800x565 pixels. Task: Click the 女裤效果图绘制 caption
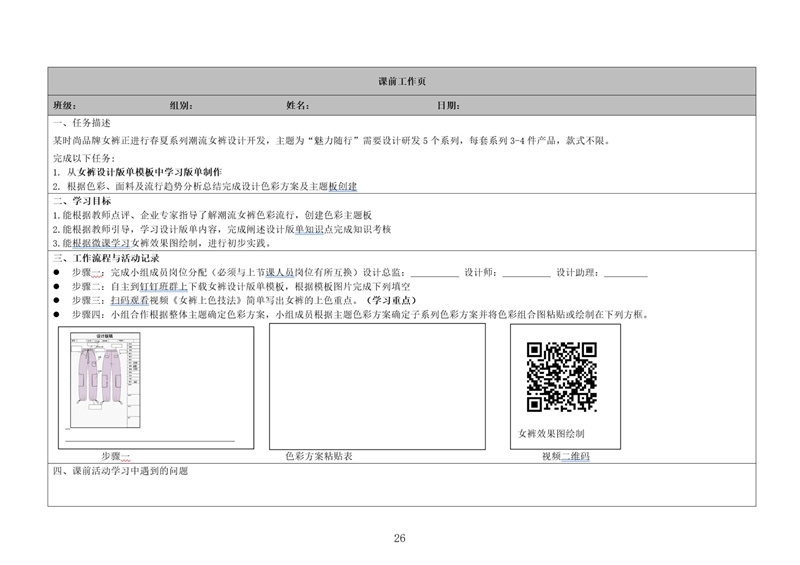(x=551, y=433)
